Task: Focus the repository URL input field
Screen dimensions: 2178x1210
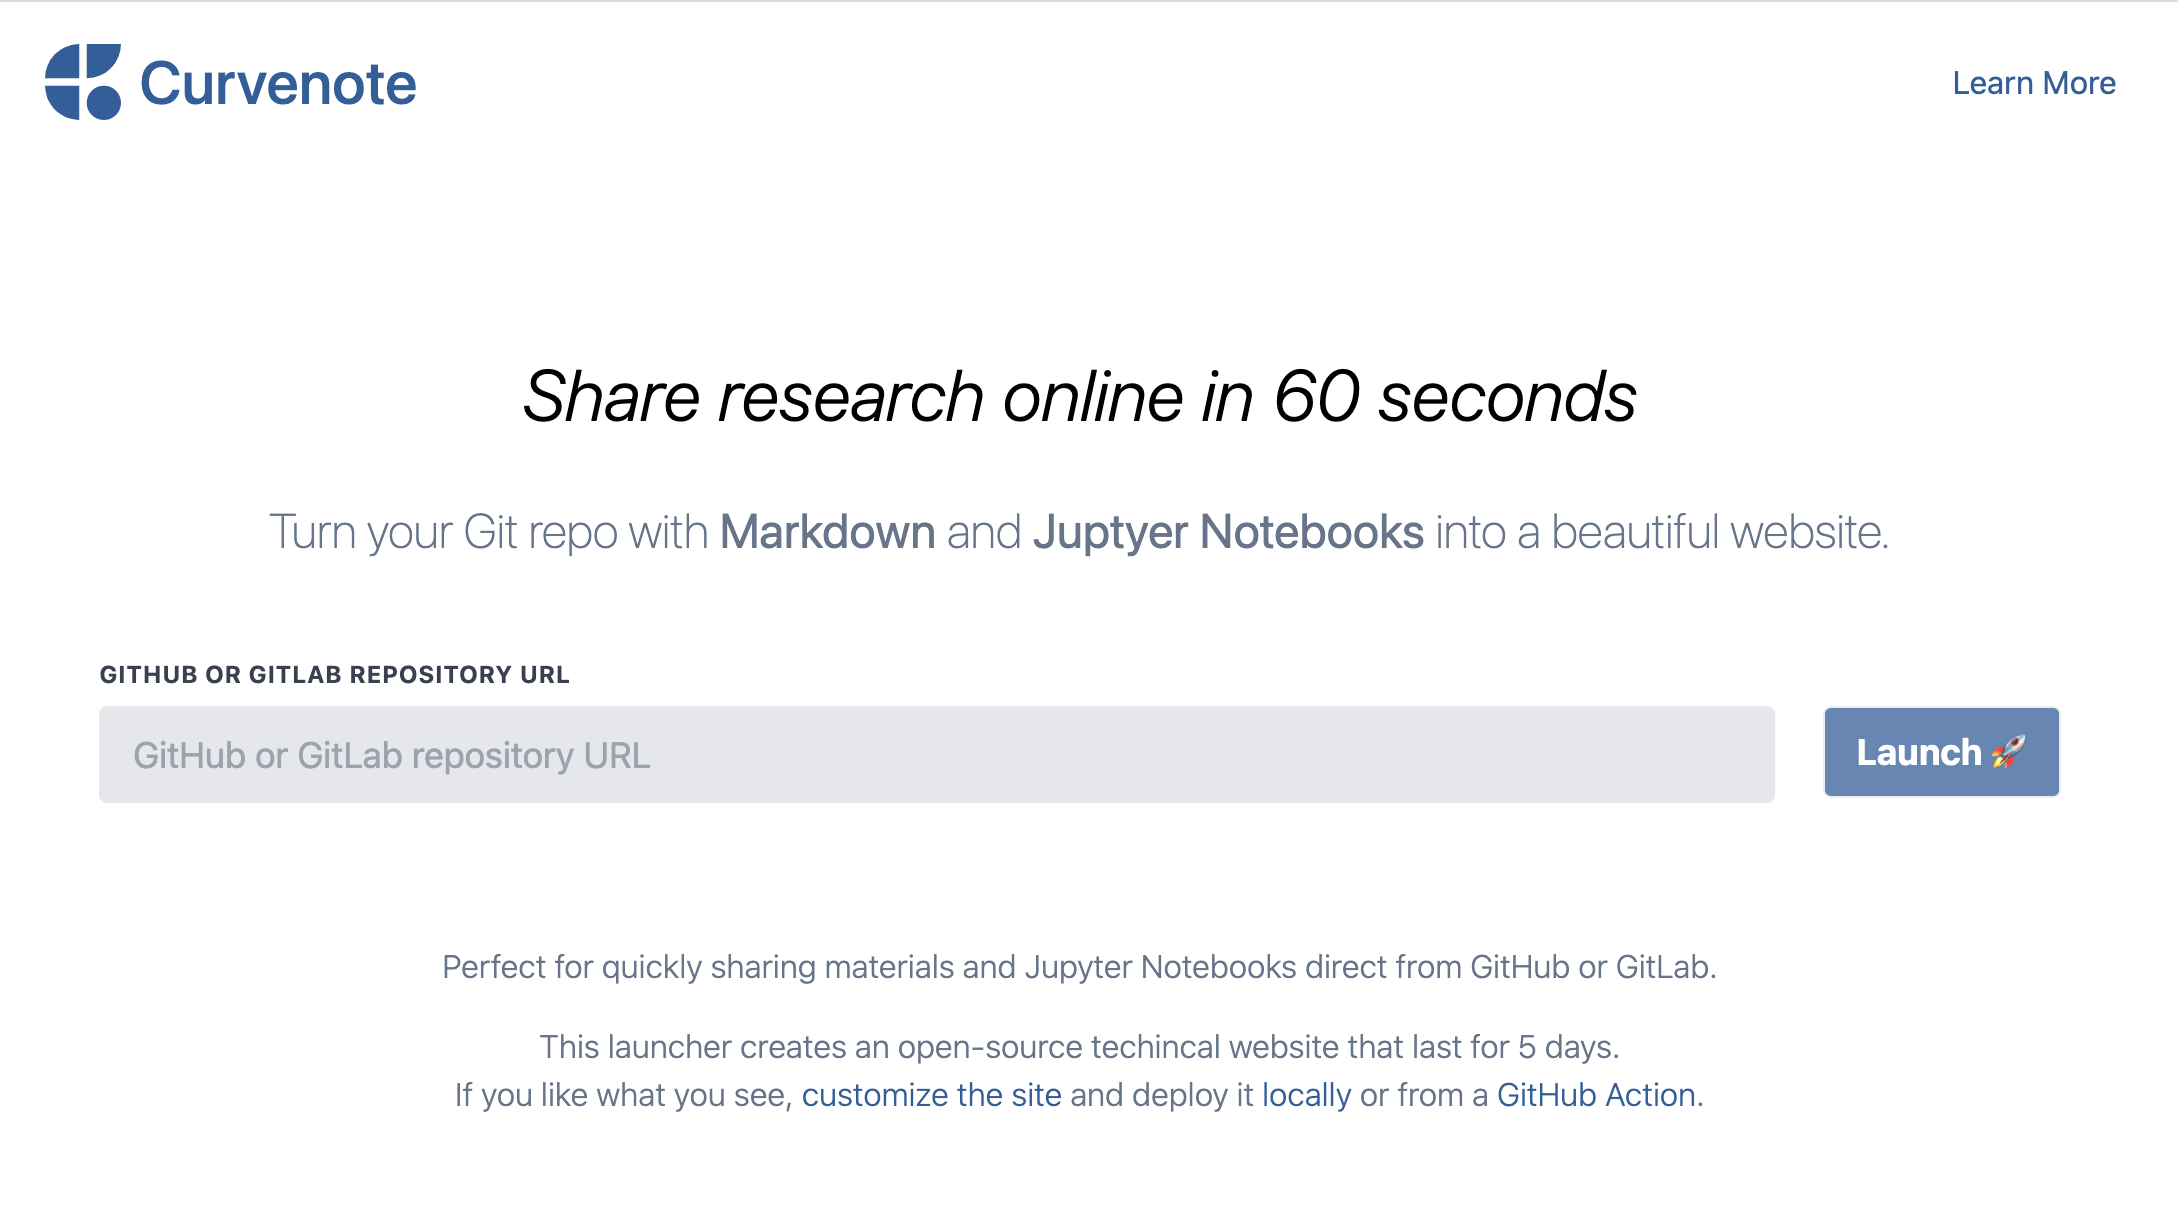Action: (936, 755)
